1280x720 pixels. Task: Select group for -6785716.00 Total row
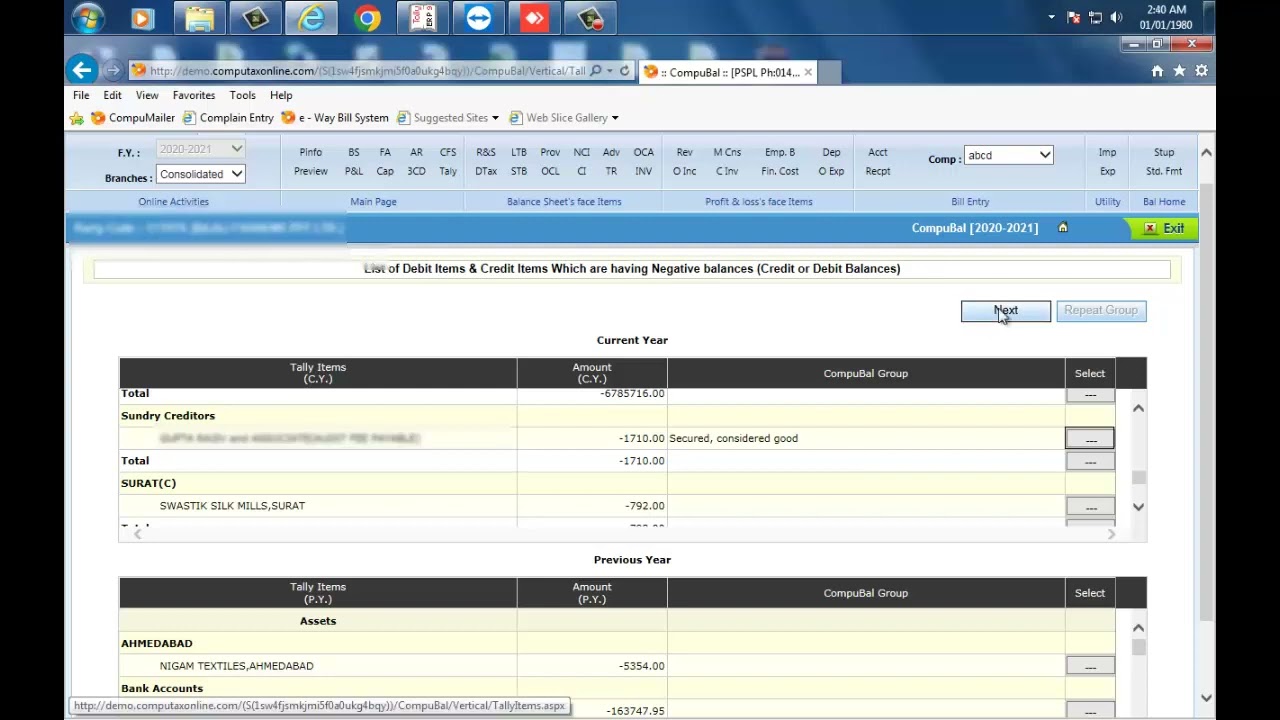pos(1090,394)
